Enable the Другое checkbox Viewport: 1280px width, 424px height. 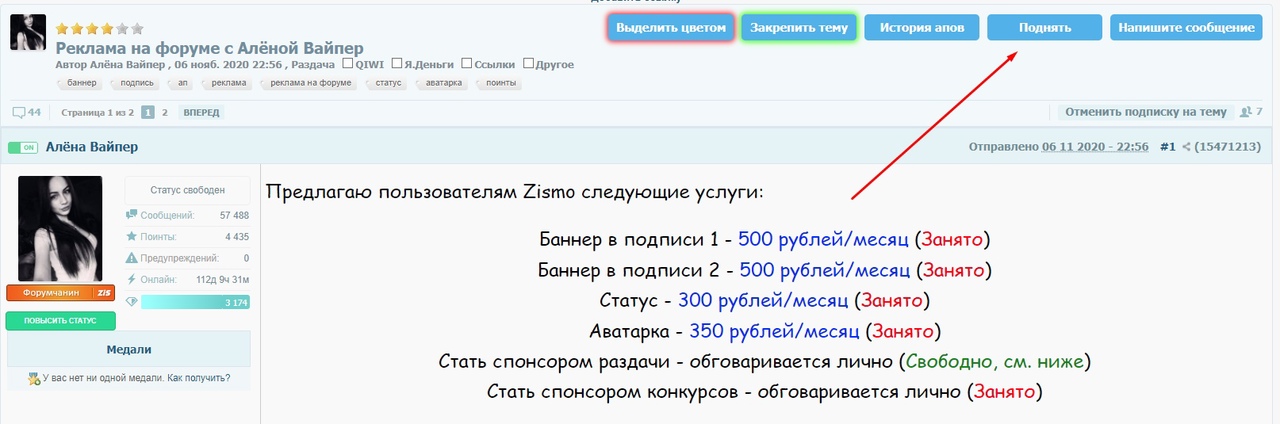529,64
